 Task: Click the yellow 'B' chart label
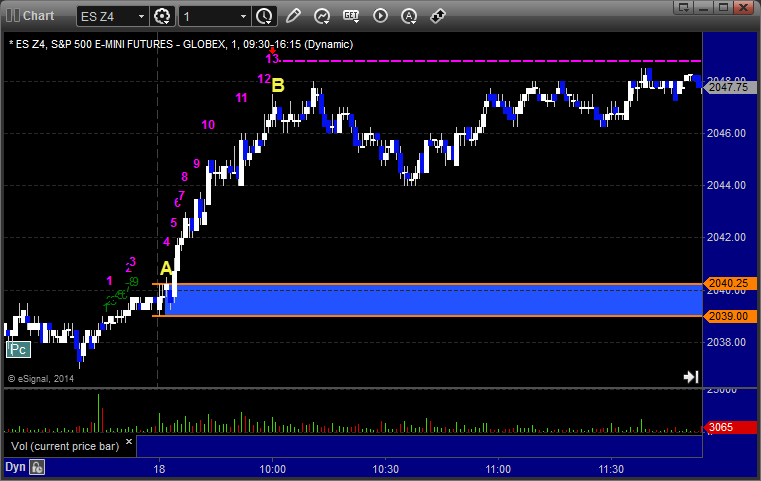(278, 85)
